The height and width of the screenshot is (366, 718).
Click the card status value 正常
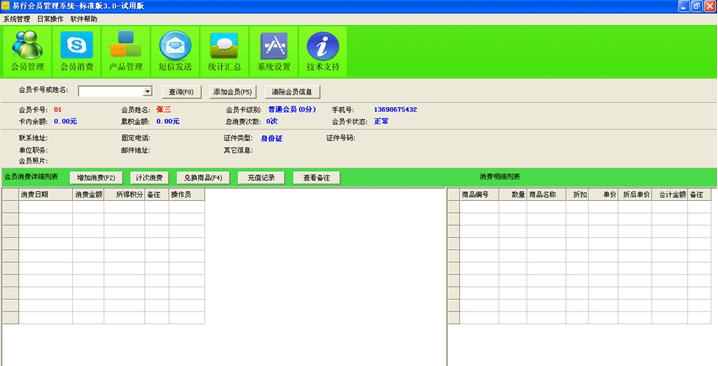click(381, 121)
